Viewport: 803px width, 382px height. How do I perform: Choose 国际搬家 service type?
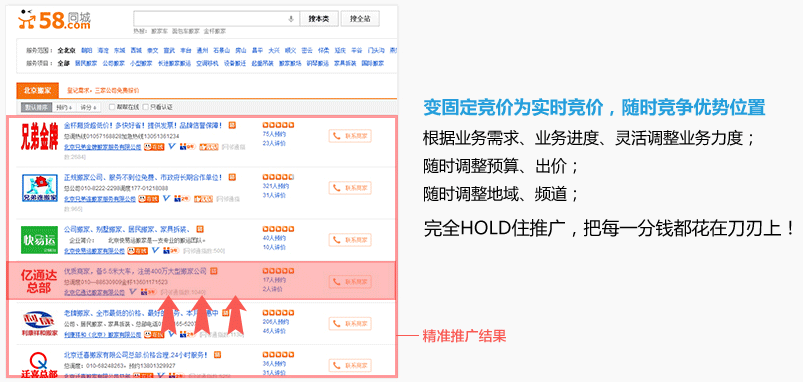coord(372,63)
